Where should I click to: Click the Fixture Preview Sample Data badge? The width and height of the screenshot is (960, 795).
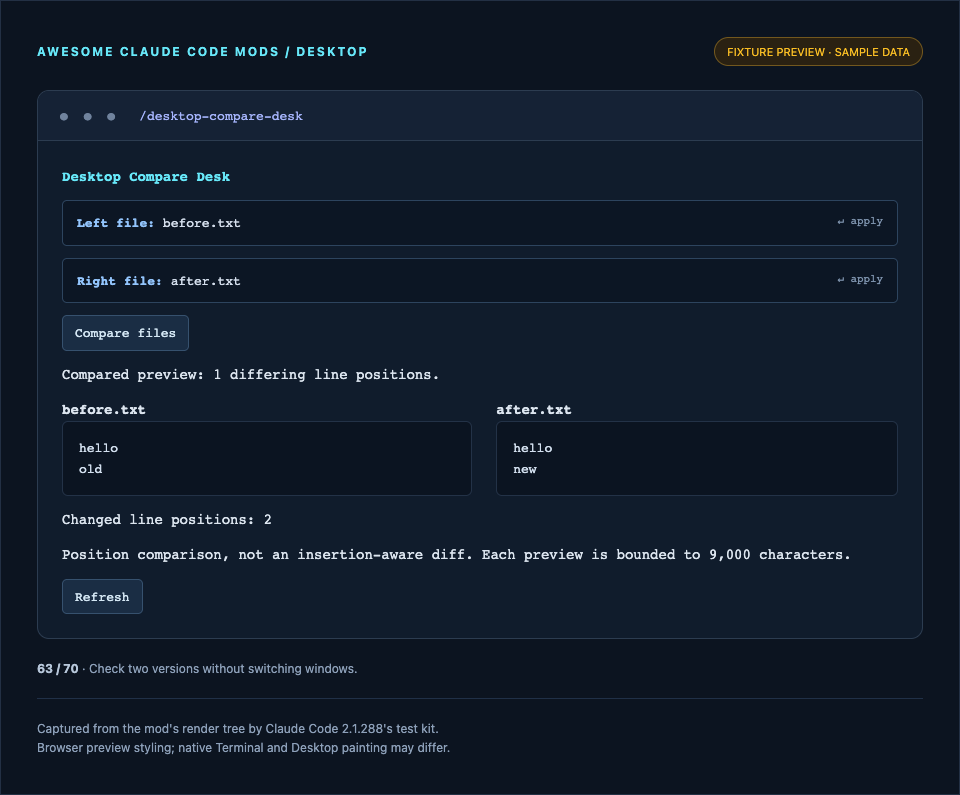pos(818,52)
